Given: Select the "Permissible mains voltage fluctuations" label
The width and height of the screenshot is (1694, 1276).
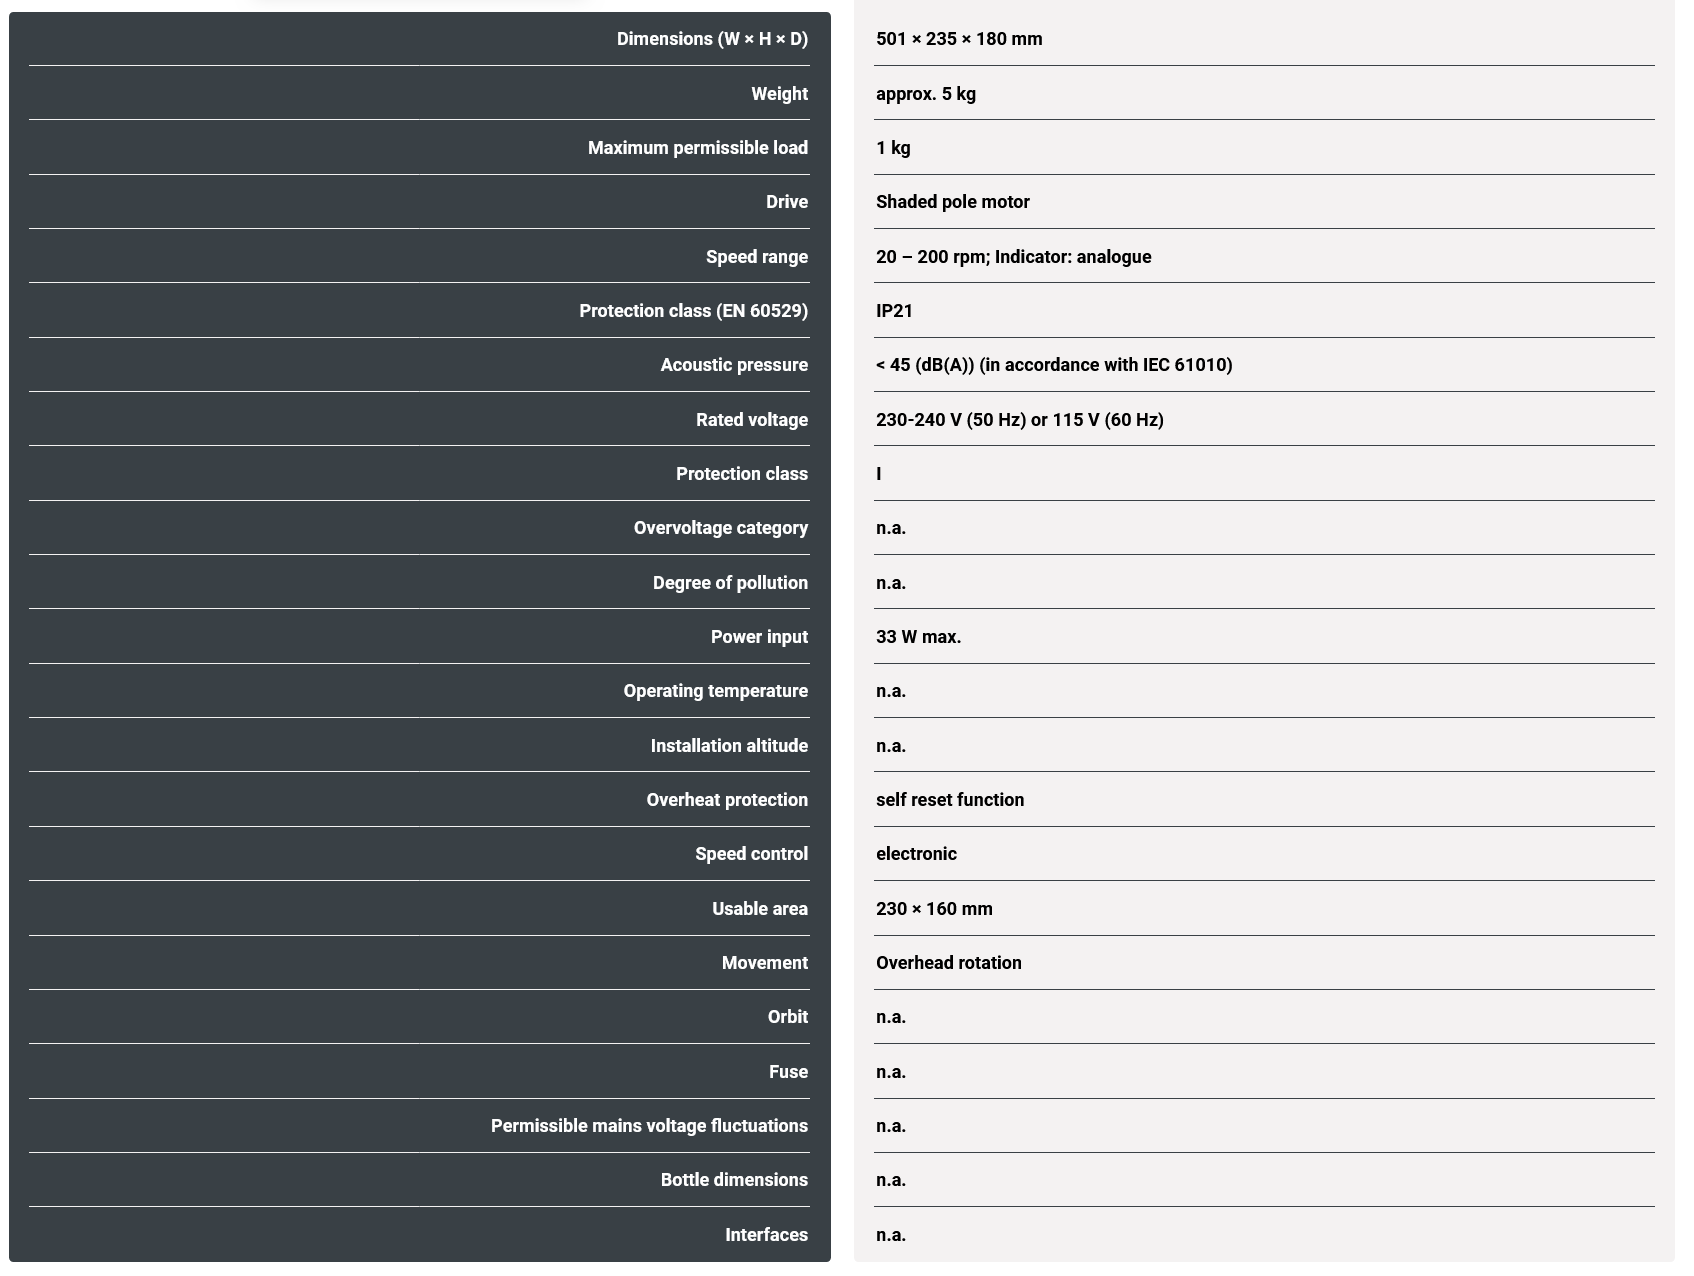Looking at the screenshot, I should pyautogui.click(x=648, y=1126).
